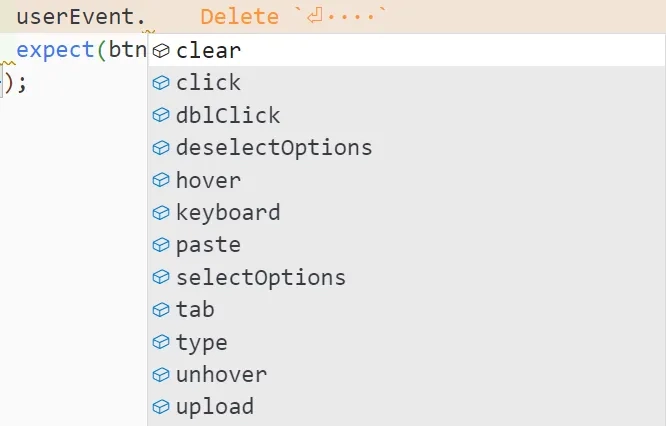The height and width of the screenshot is (426, 666).
Task: Click the method icon next to type
Action: click(161, 342)
